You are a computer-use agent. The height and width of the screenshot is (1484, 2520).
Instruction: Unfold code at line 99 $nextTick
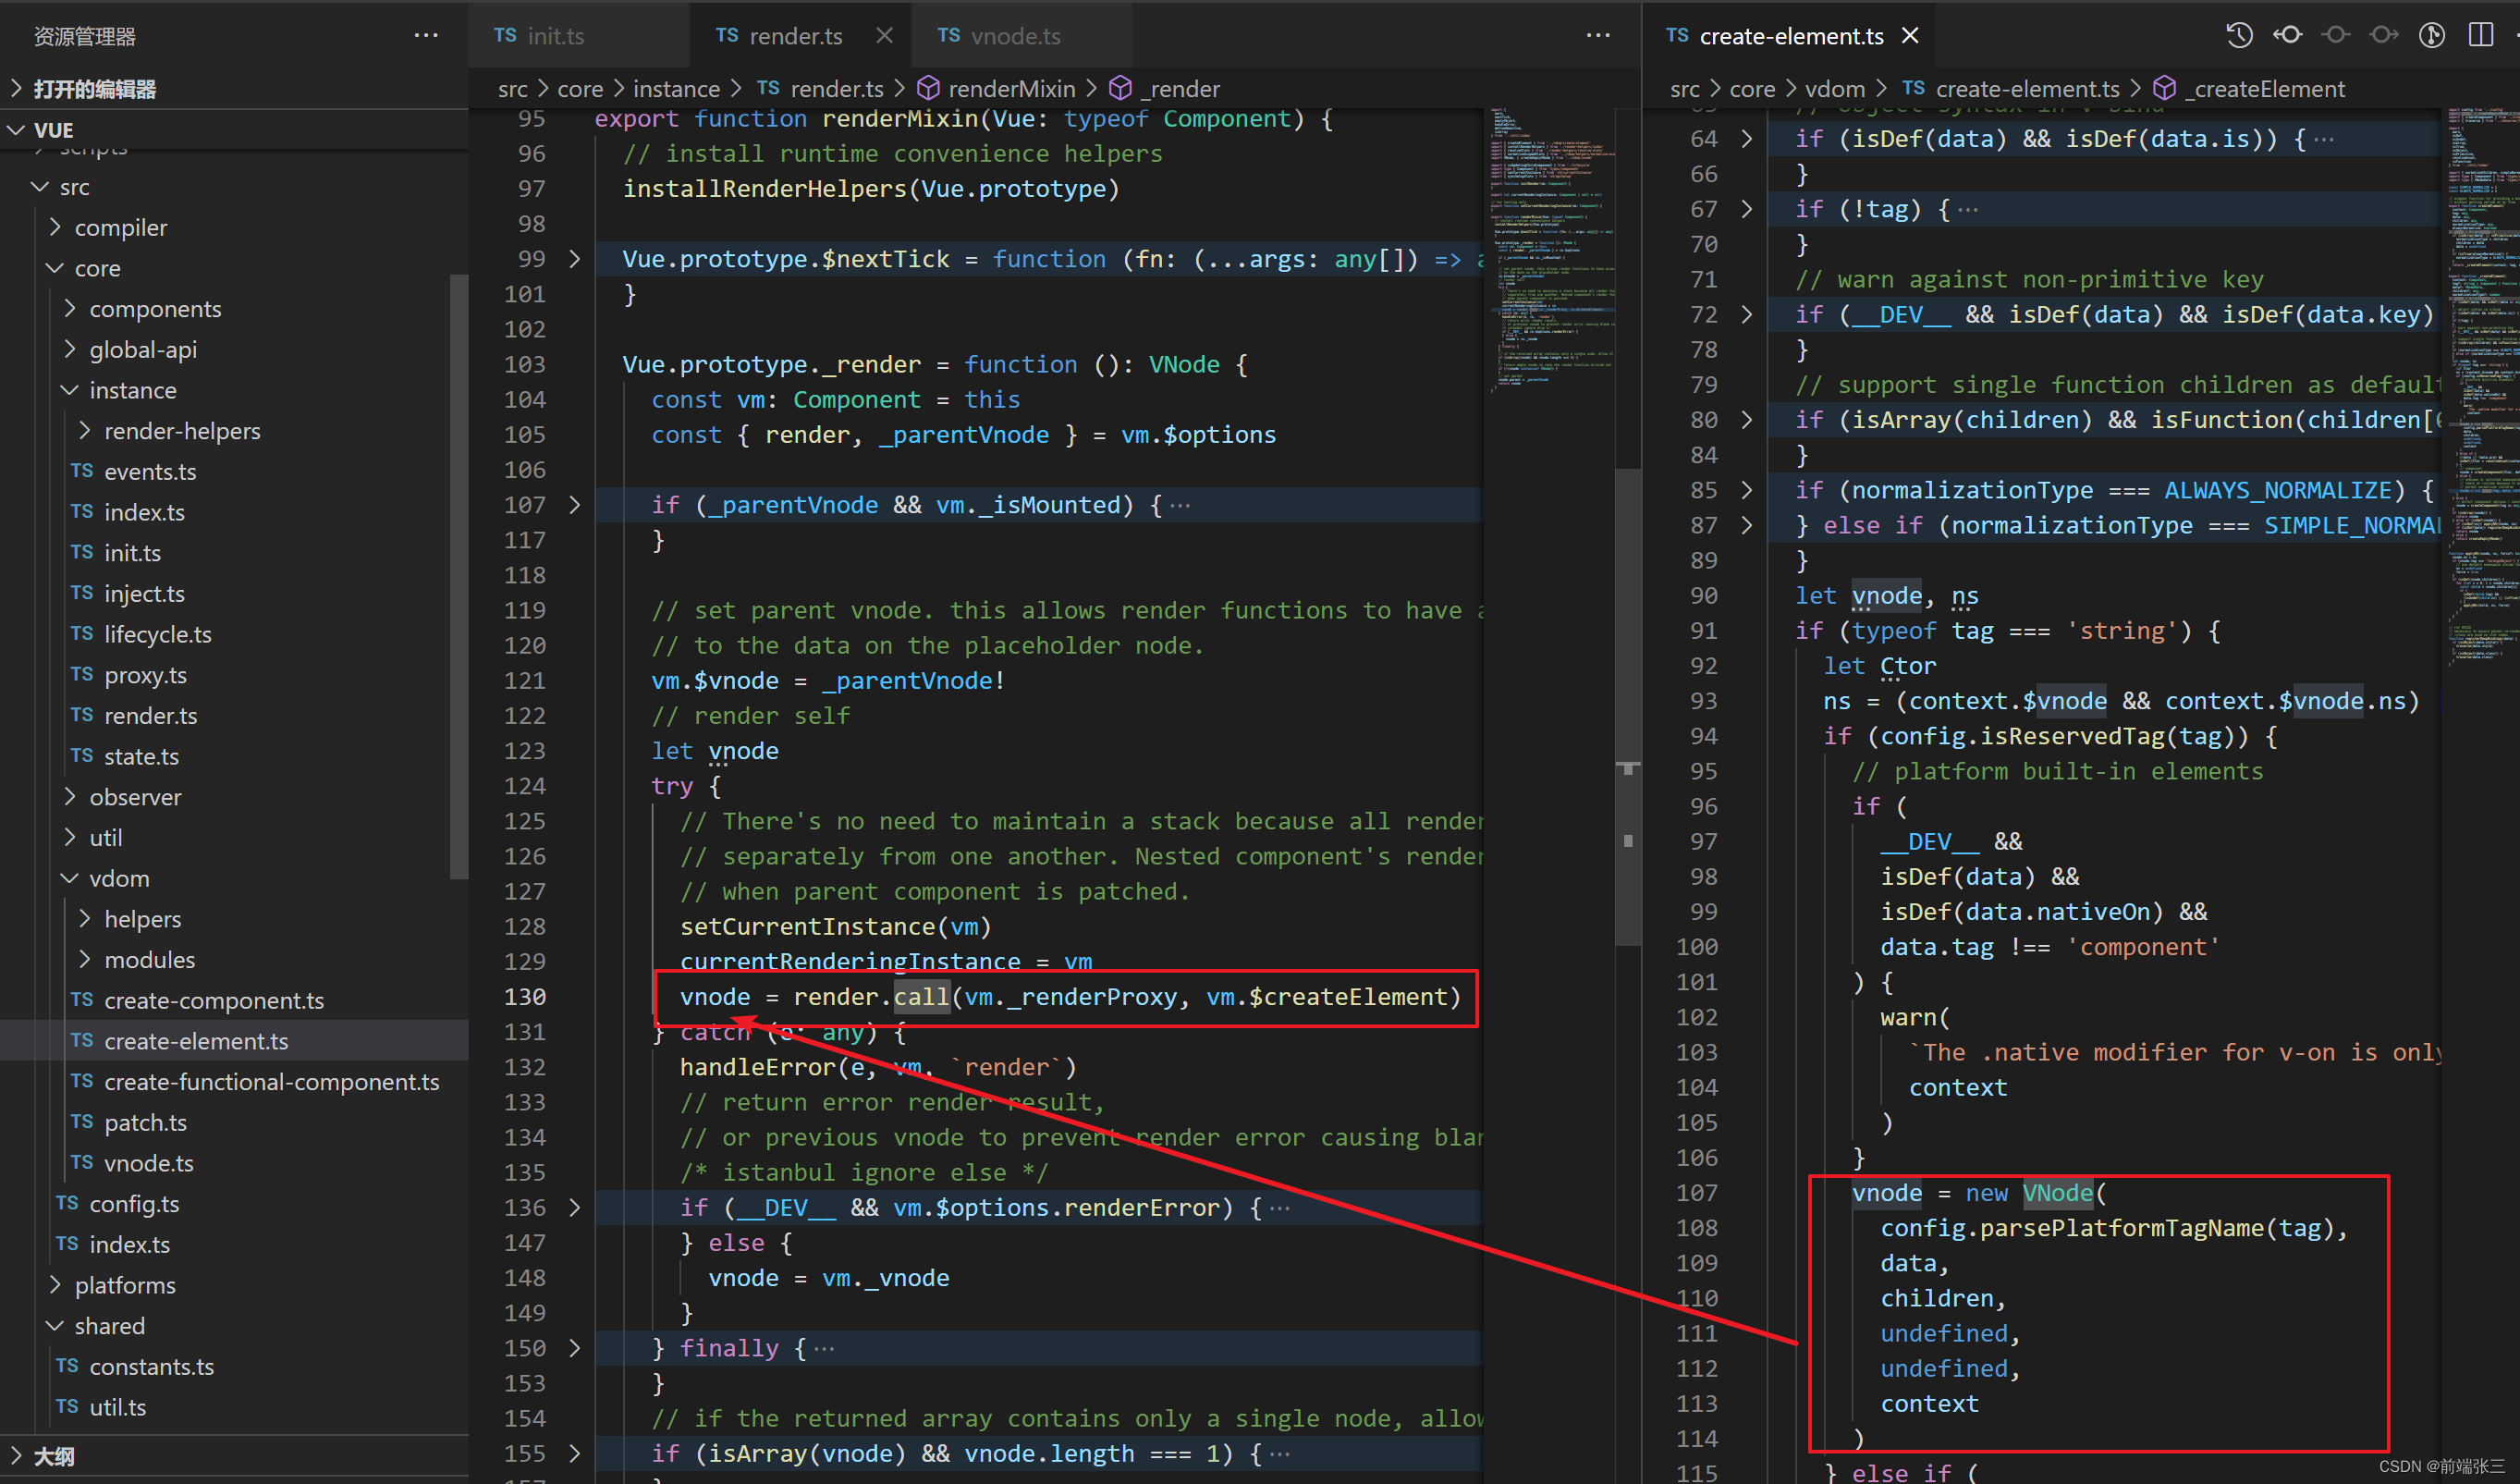(x=575, y=259)
